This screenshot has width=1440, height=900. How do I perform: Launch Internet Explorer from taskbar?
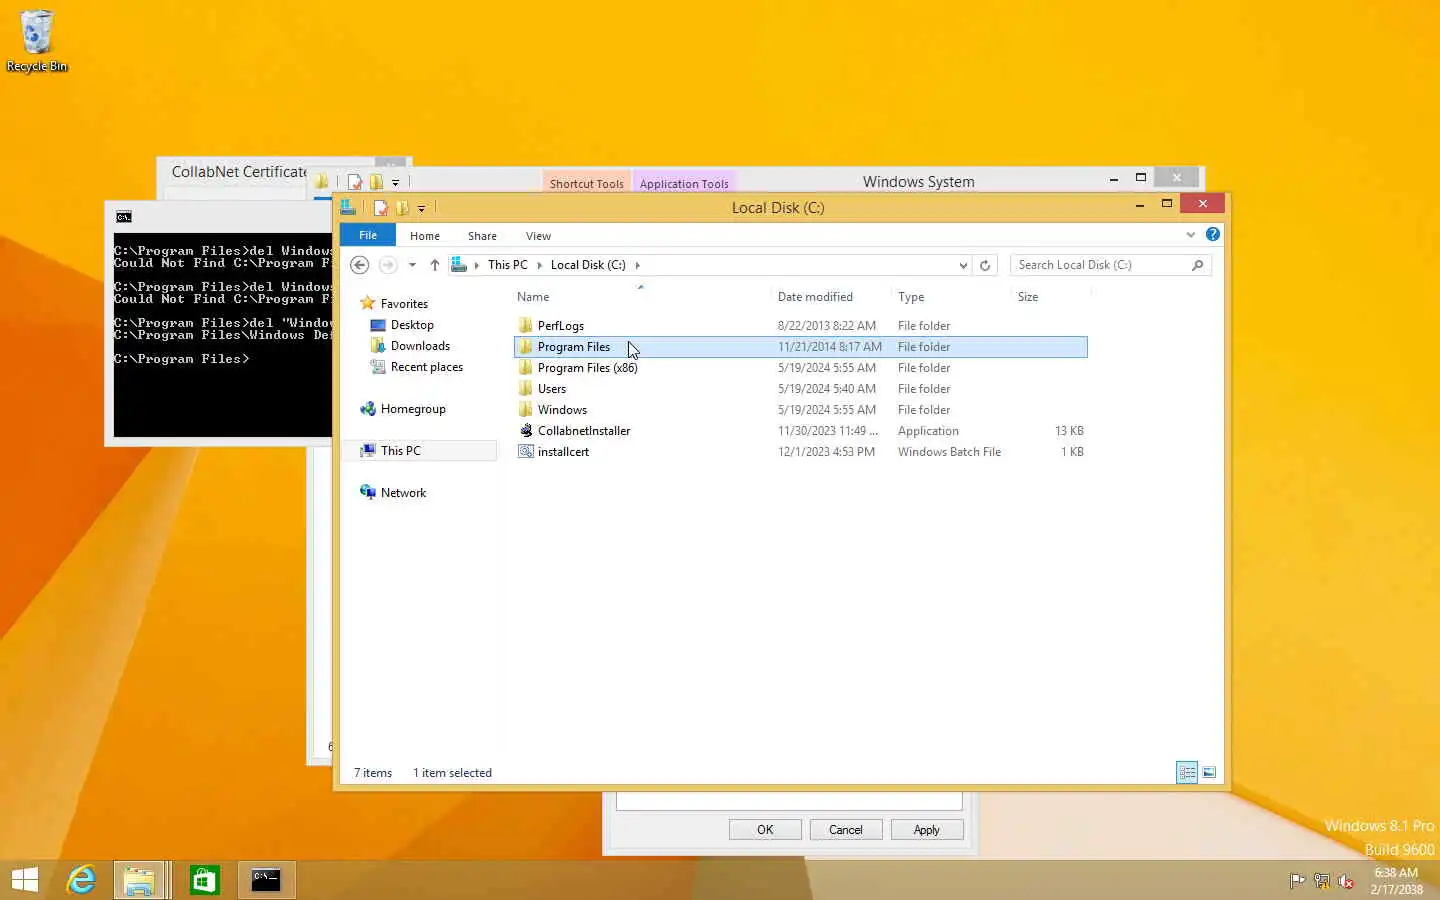[x=81, y=880]
